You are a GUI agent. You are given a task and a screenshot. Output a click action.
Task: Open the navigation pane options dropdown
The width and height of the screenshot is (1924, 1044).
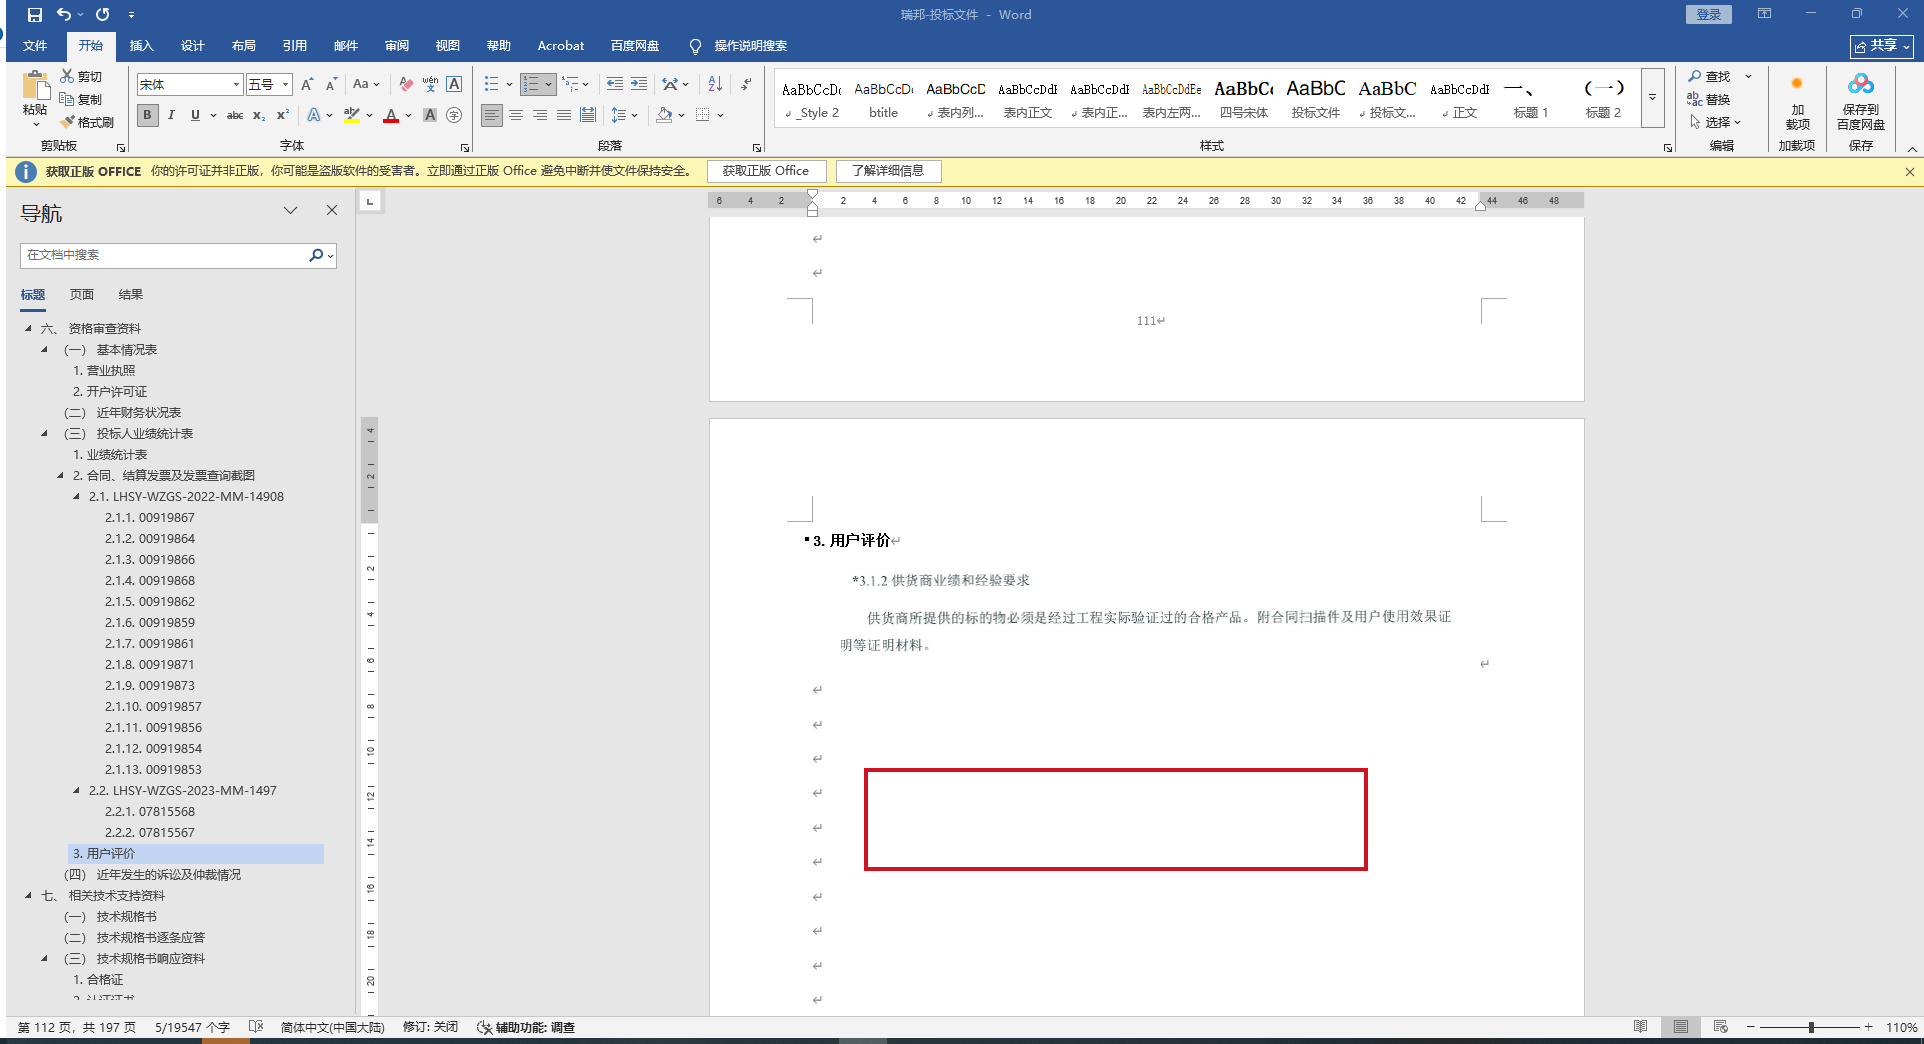[290, 210]
